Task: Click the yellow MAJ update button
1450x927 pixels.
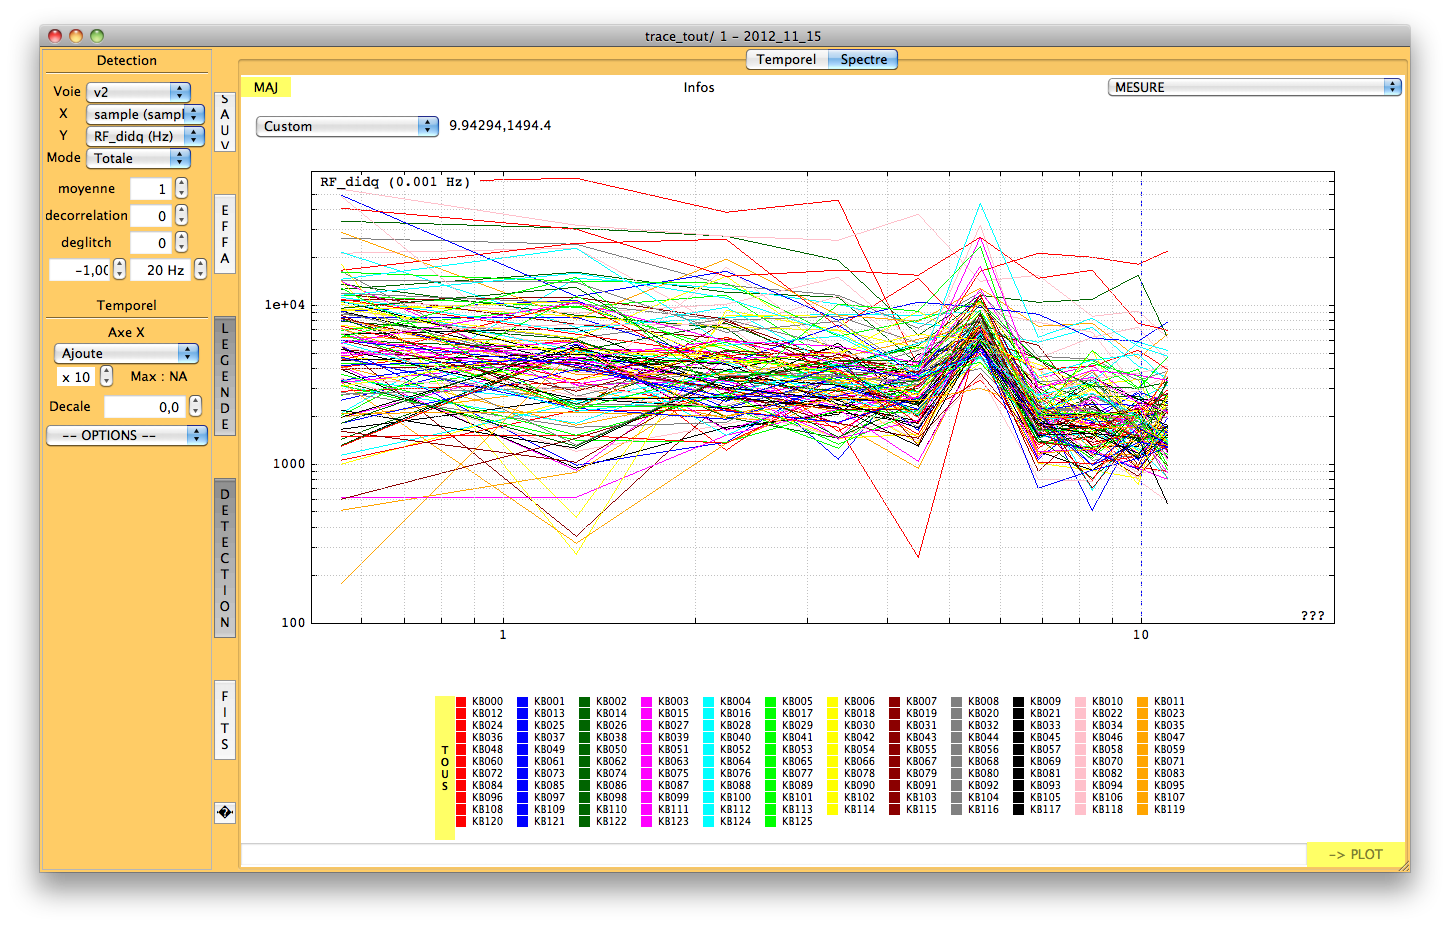Action: click(266, 88)
